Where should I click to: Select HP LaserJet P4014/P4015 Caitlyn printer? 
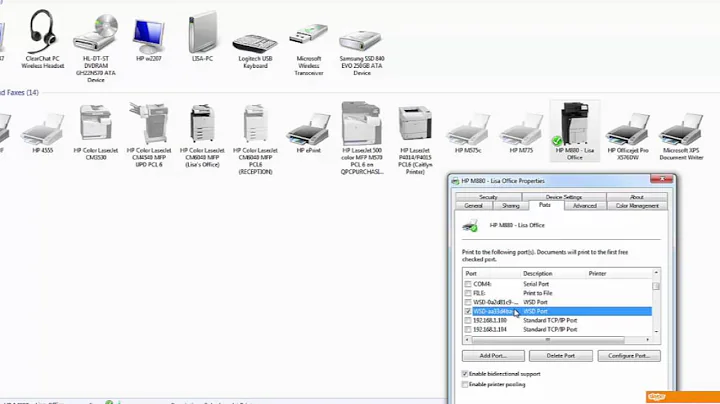[415, 140]
